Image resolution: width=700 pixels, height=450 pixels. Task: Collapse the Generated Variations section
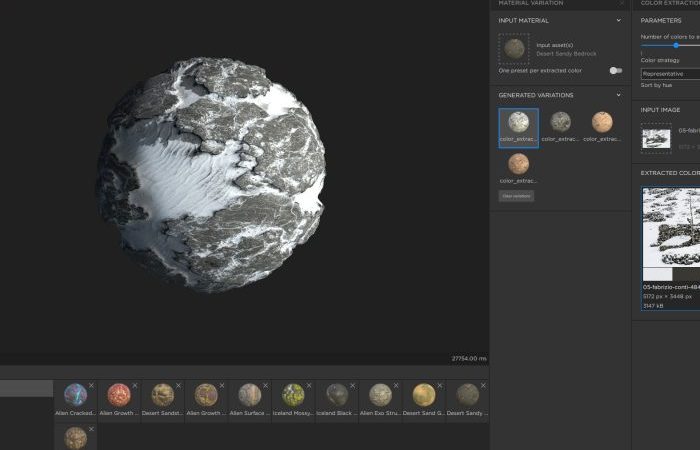(618, 95)
